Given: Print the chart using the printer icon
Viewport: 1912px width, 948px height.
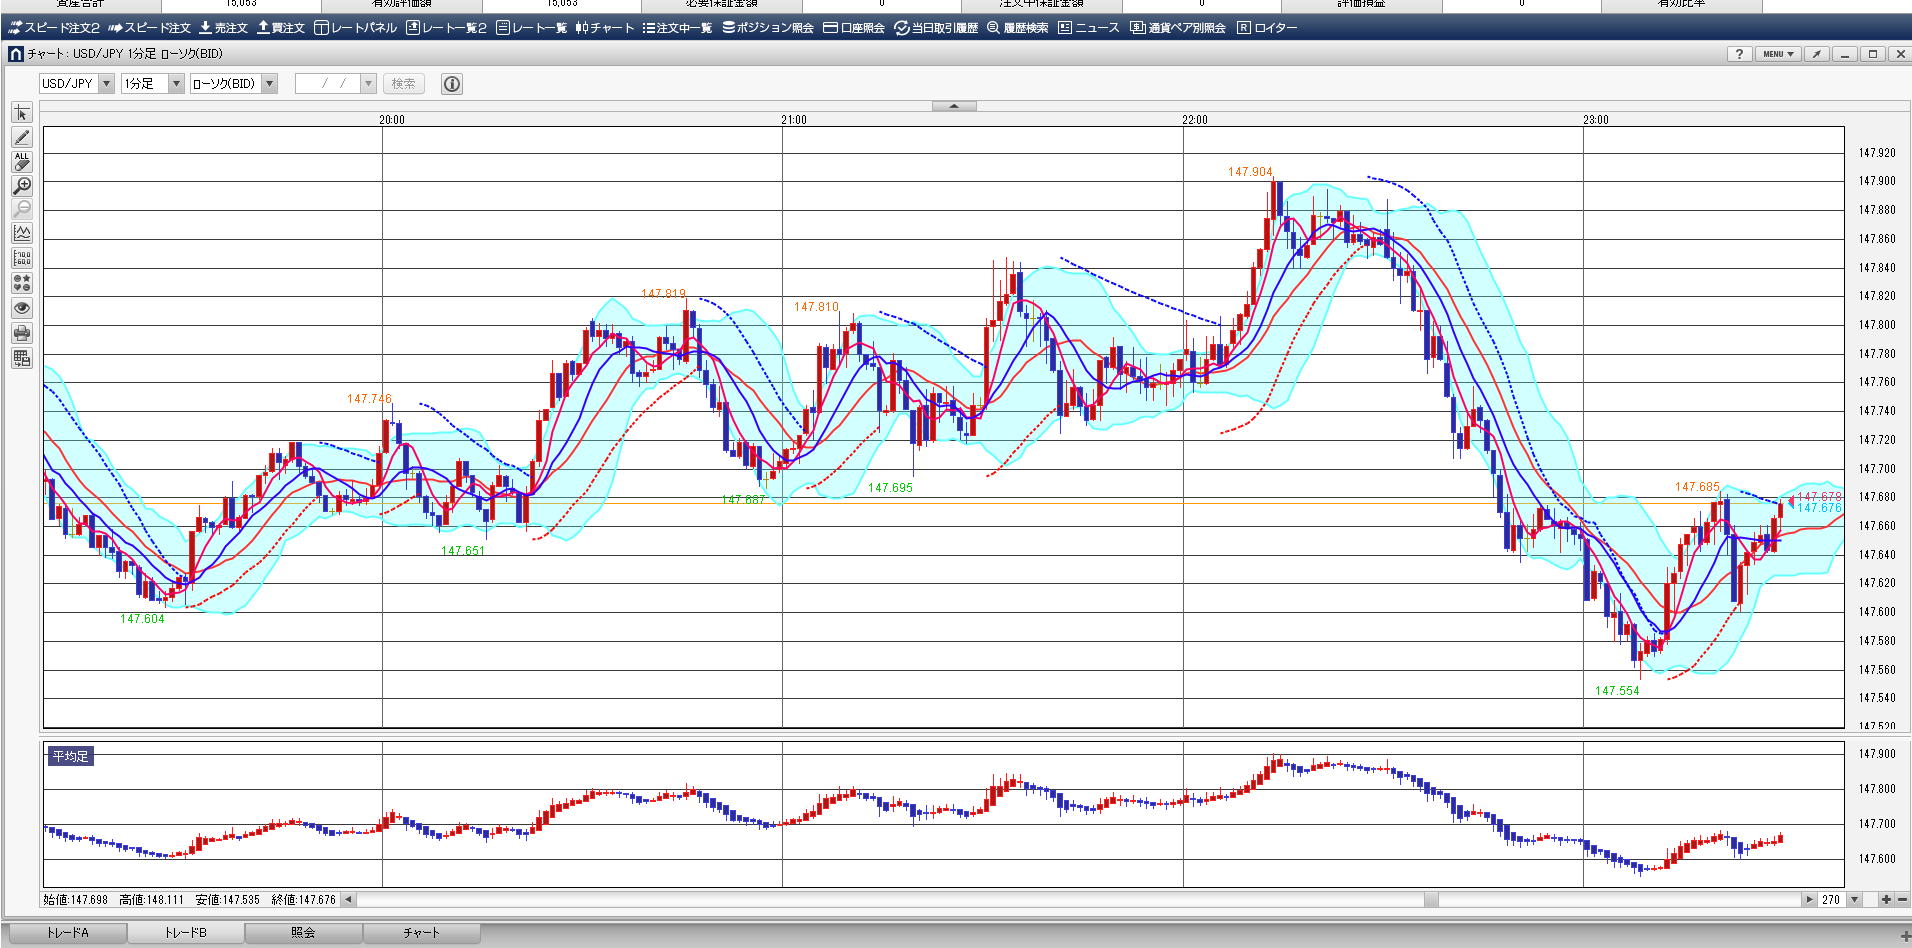Looking at the screenshot, I should tap(22, 333).
